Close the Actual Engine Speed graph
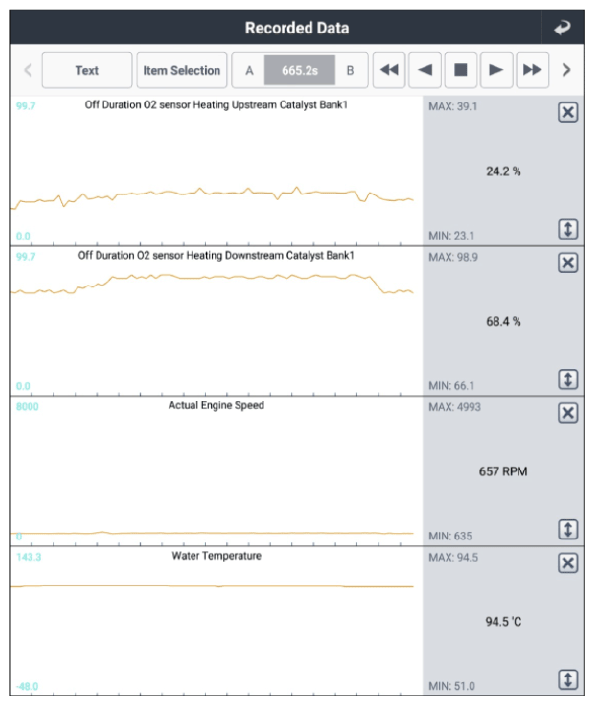 coord(568,413)
